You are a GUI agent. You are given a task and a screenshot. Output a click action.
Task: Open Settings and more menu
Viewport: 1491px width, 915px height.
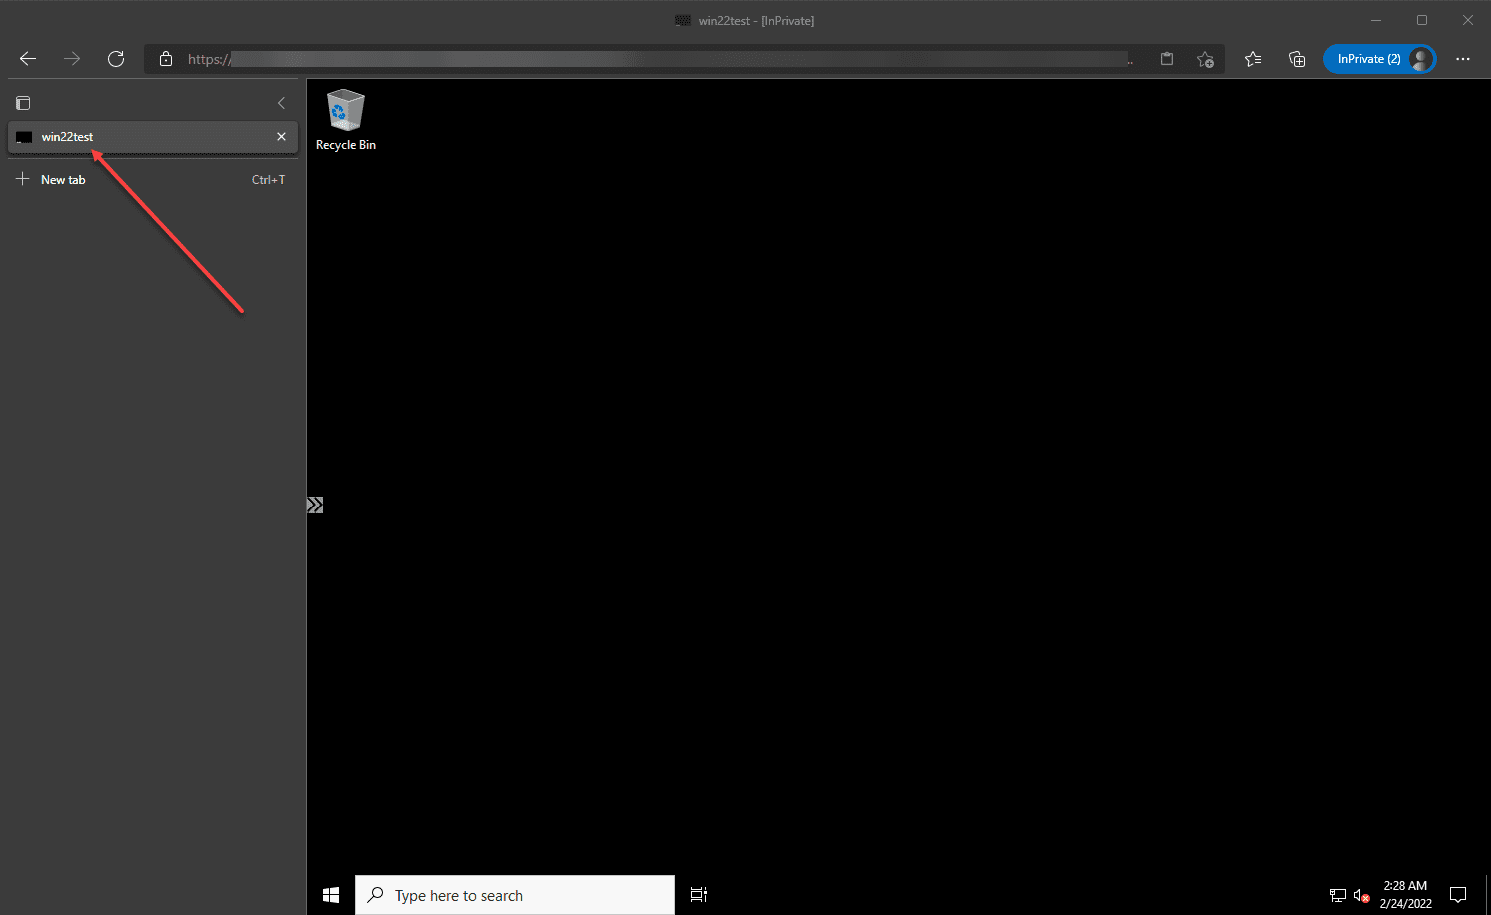coord(1463,59)
